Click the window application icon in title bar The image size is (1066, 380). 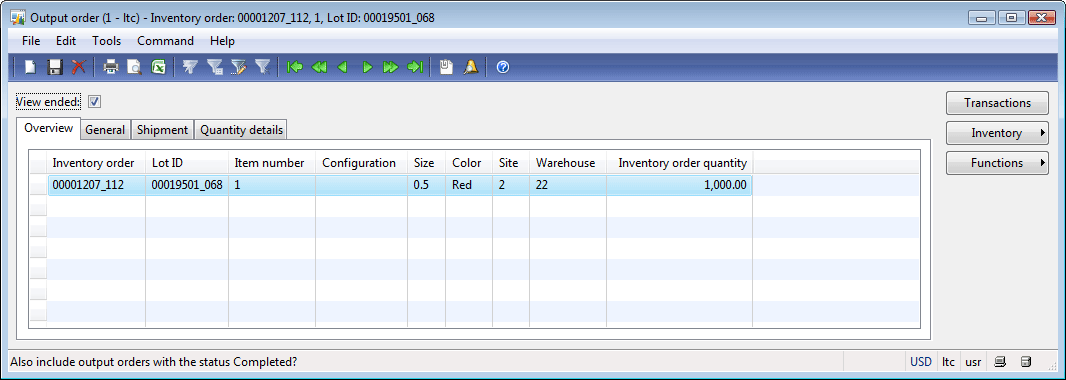coord(18,18)
